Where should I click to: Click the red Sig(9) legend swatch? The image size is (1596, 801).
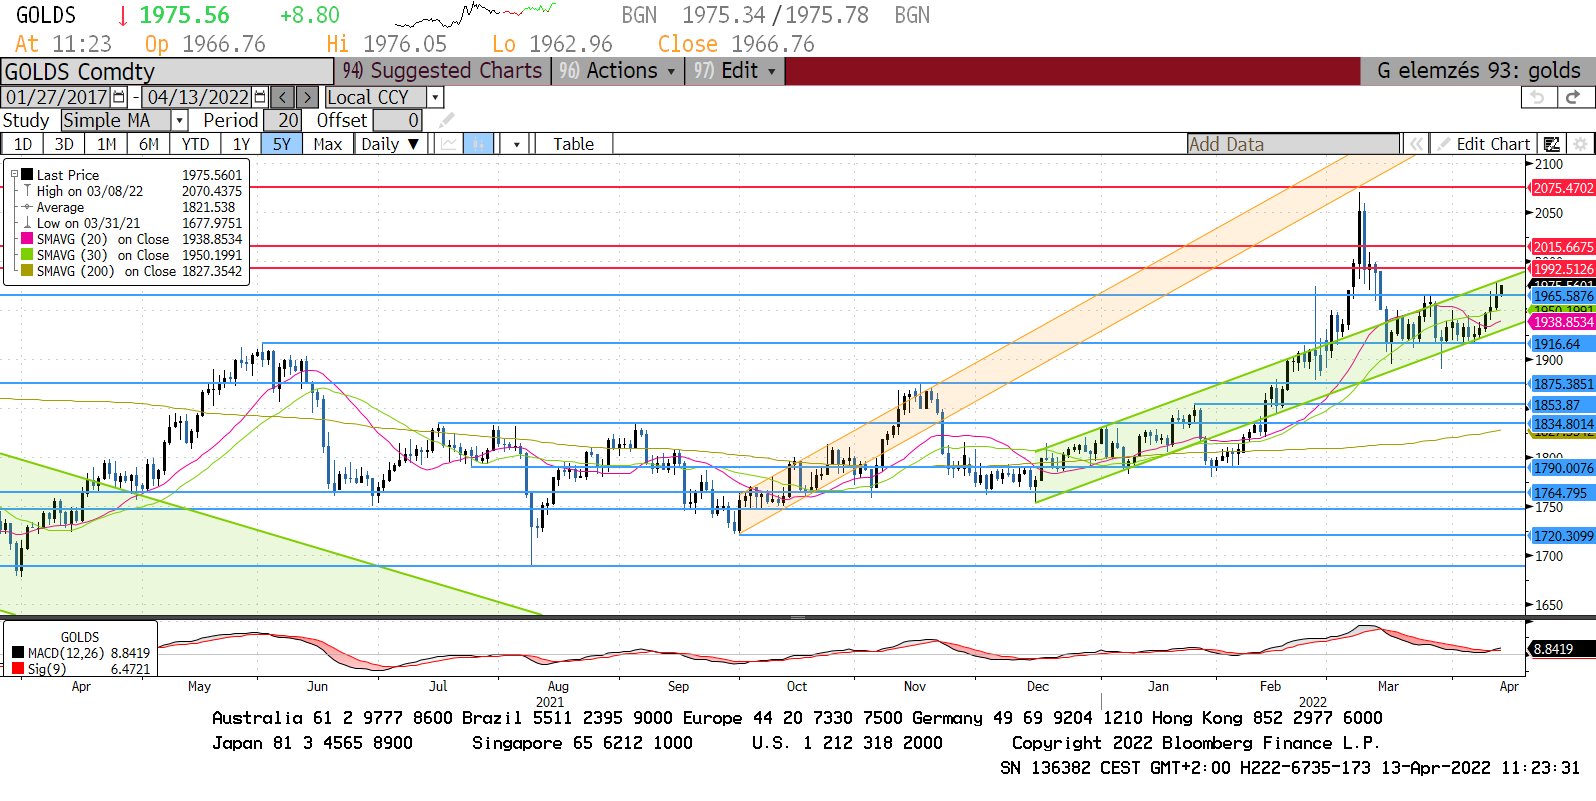(18, 668)
